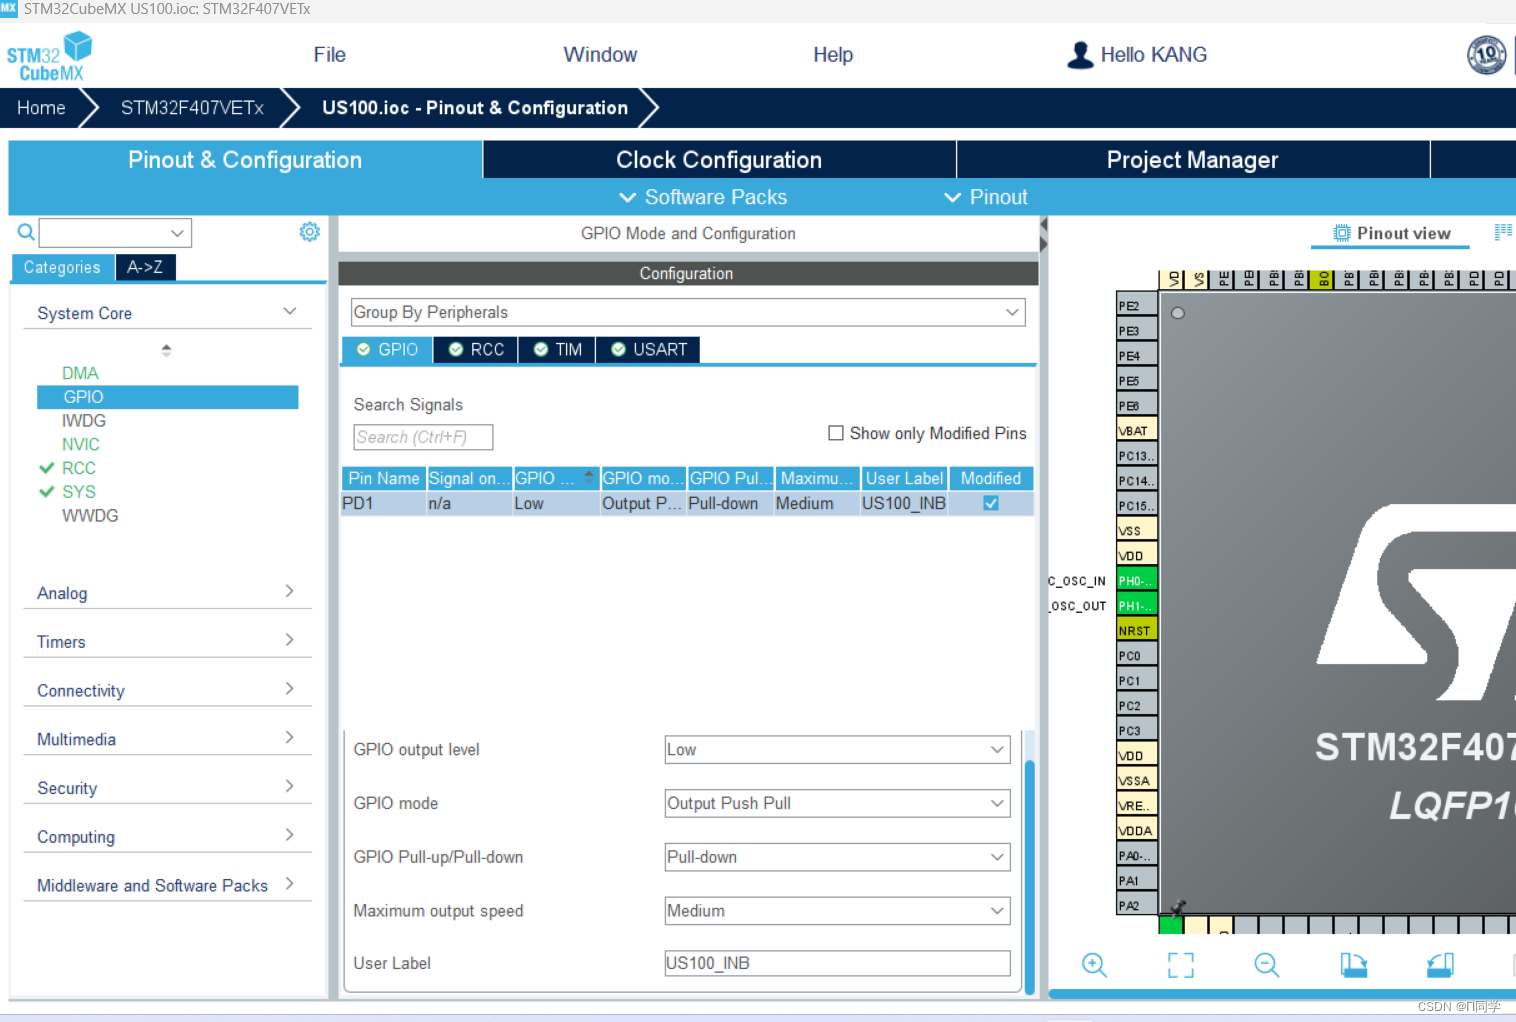The width and height of the screenshot is (1516, 1022).
Task: Open the Help menu
Action: pyautogui.click(x=833, y=55)
